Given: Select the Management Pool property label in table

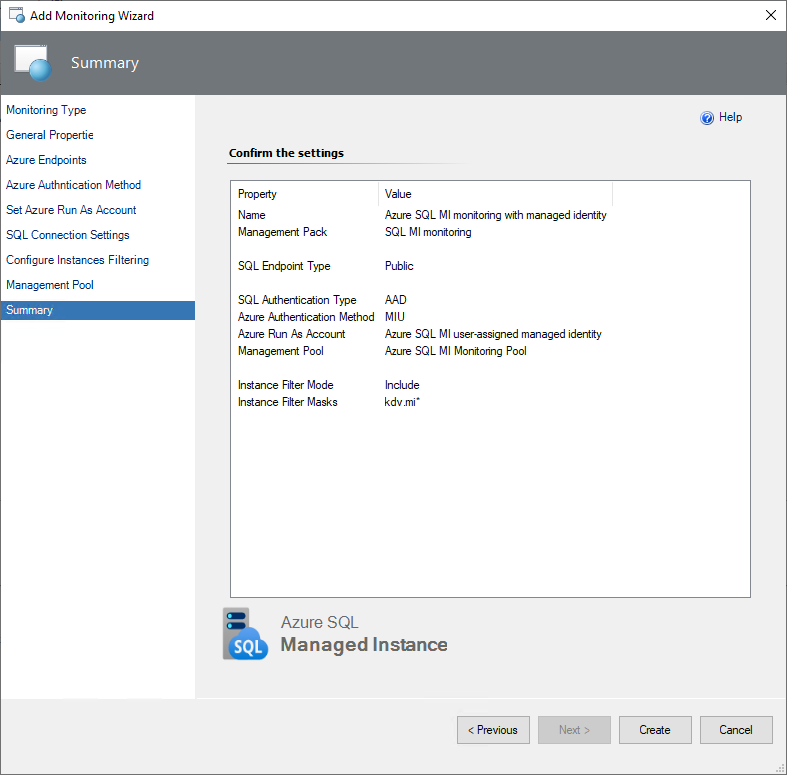Looking at the screenshot, I should (281, 351).
